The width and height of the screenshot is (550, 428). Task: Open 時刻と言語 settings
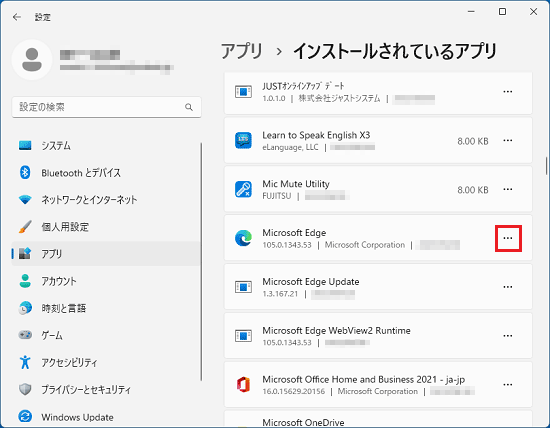point(106,308)
